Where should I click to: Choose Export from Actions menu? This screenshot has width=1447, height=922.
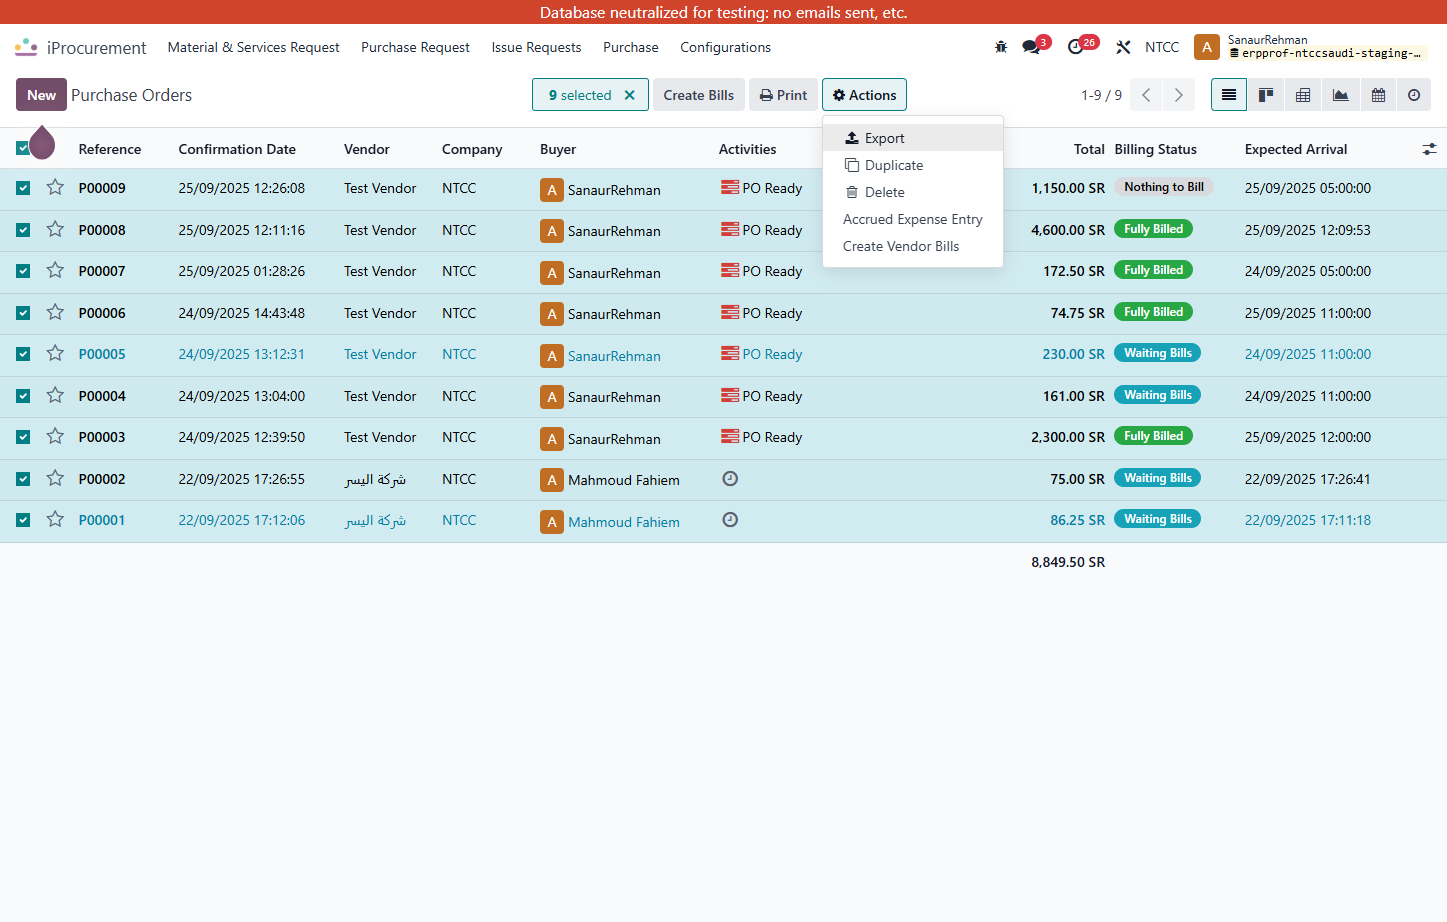(x=913, y=138)
